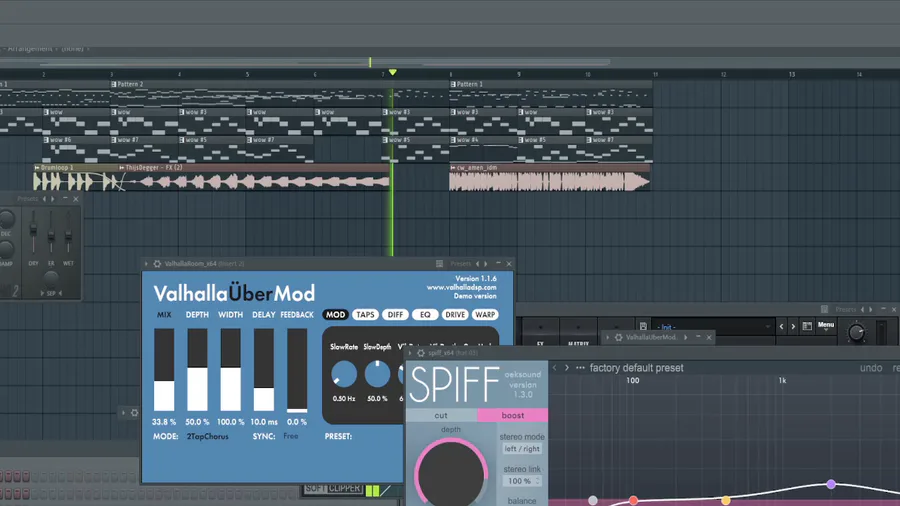Select the cw_amen_idm audio clip
Image resolution: width=900 pixels, height=506 pixels.
coord(550,178)
